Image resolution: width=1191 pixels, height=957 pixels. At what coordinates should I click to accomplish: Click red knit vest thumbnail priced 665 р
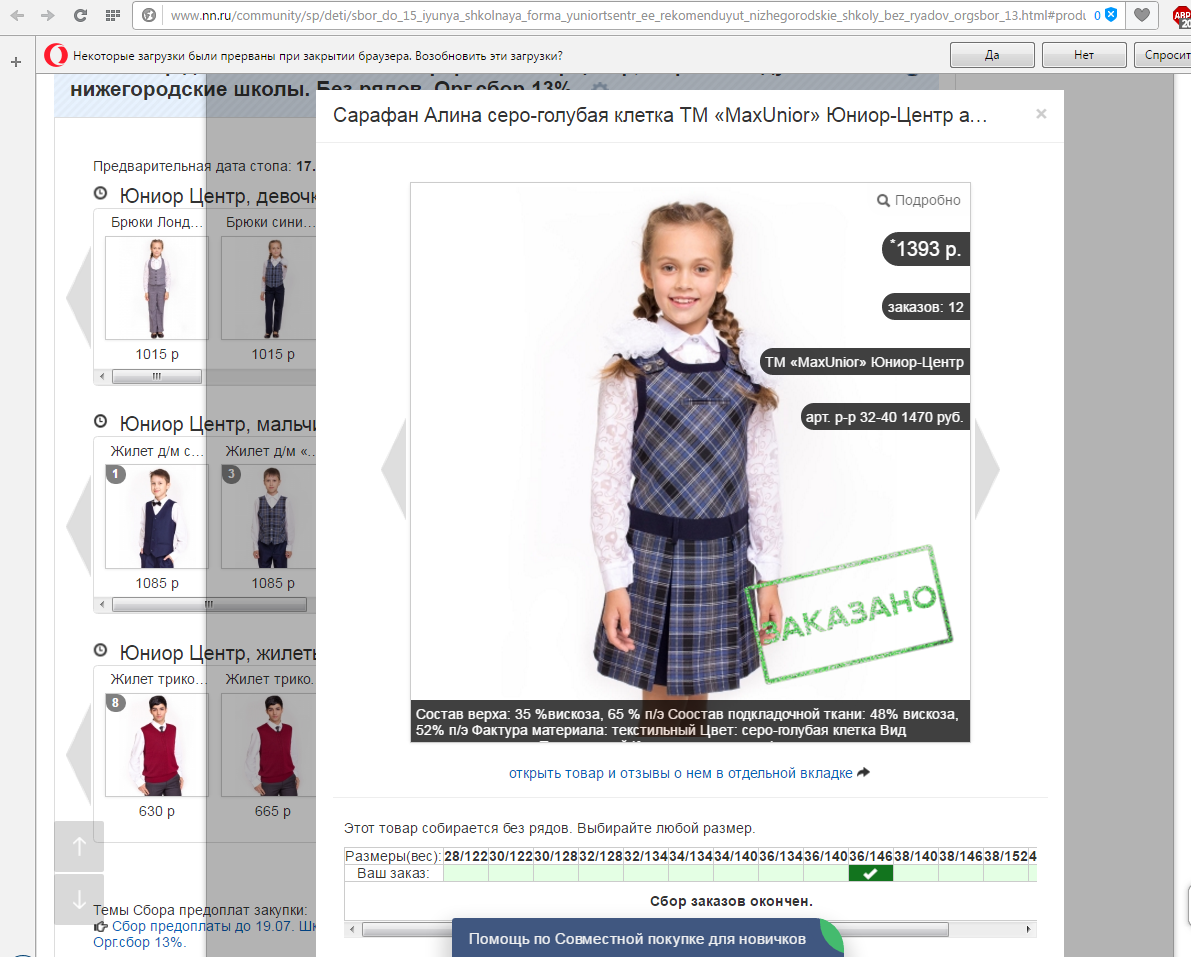coord(269,745)
